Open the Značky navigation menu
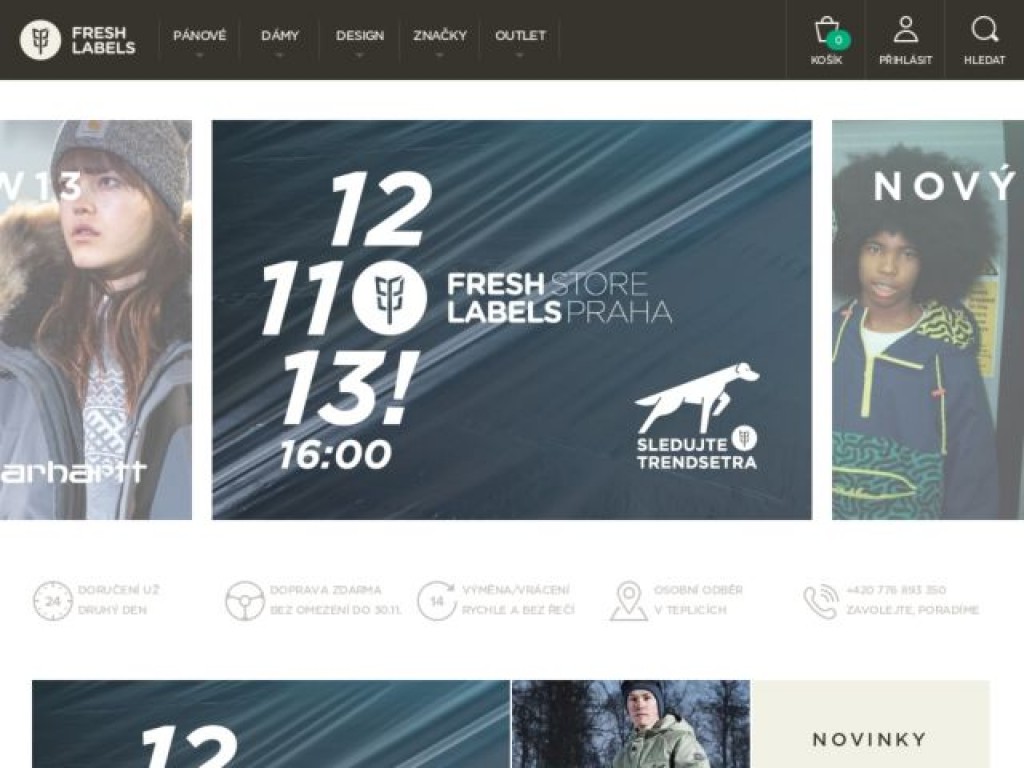Viewport: 1024px width, 768px height. [x=440, y=40]
